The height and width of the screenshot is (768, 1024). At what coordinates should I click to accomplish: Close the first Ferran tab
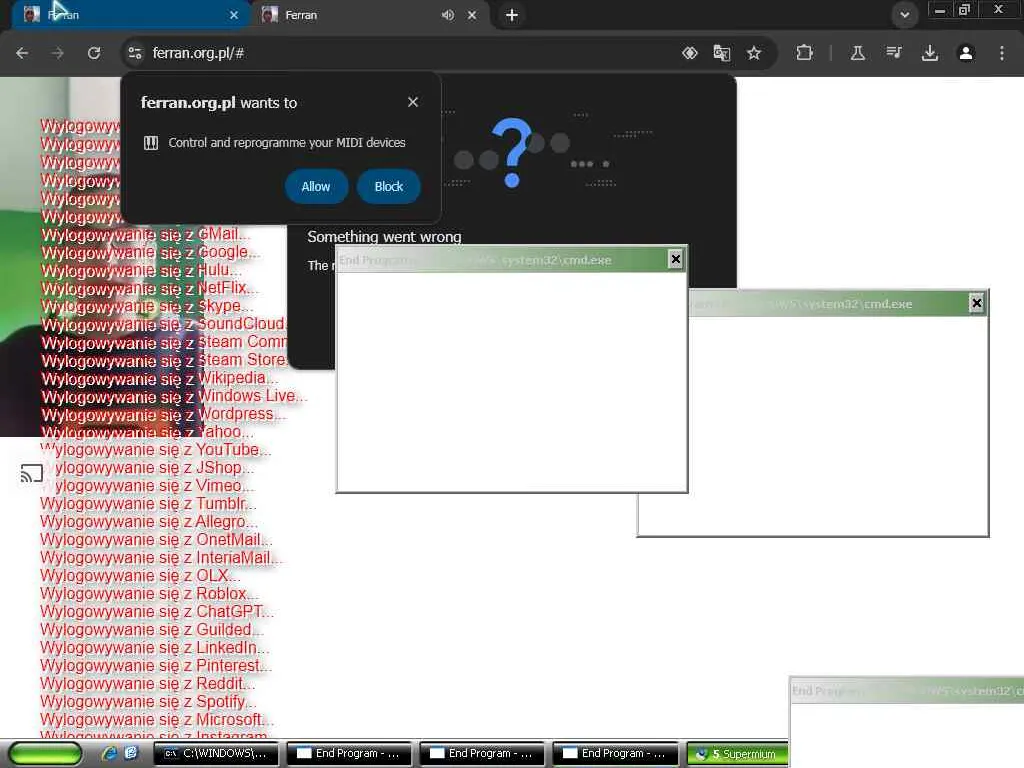point(234,15)
